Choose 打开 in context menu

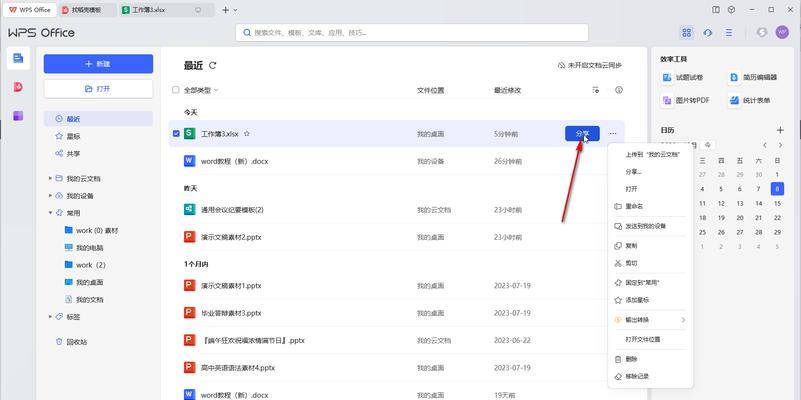[650, 189]
